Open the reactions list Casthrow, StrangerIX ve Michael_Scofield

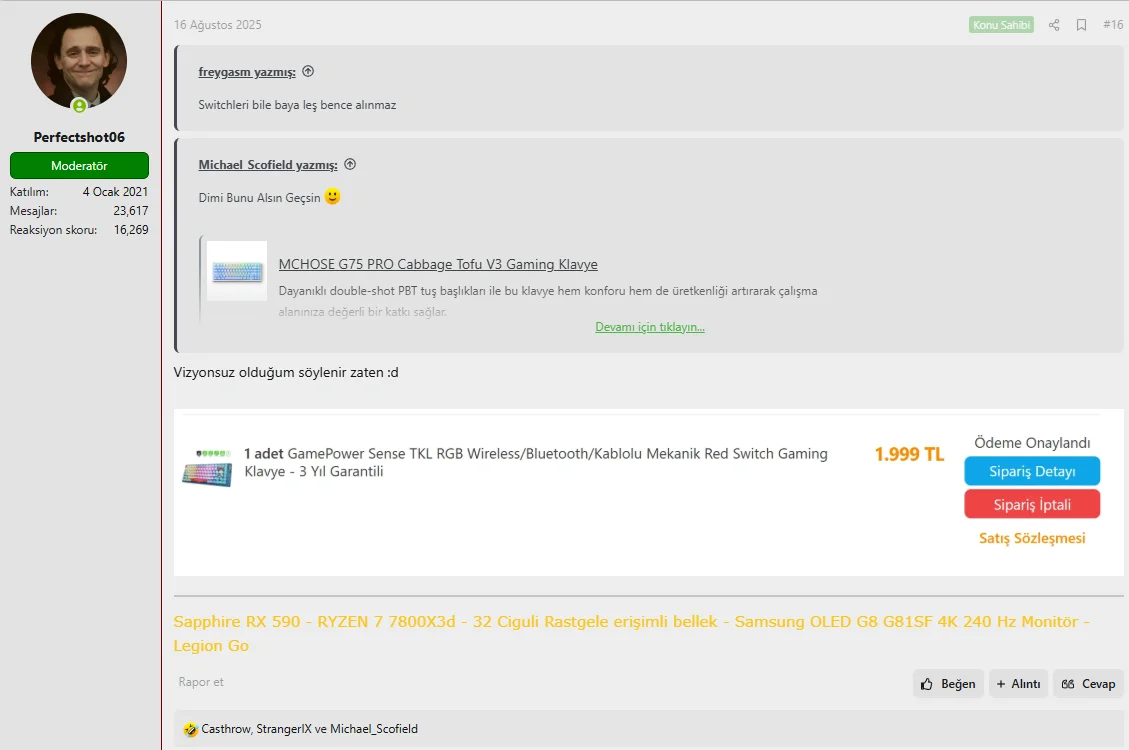point(310,729)
